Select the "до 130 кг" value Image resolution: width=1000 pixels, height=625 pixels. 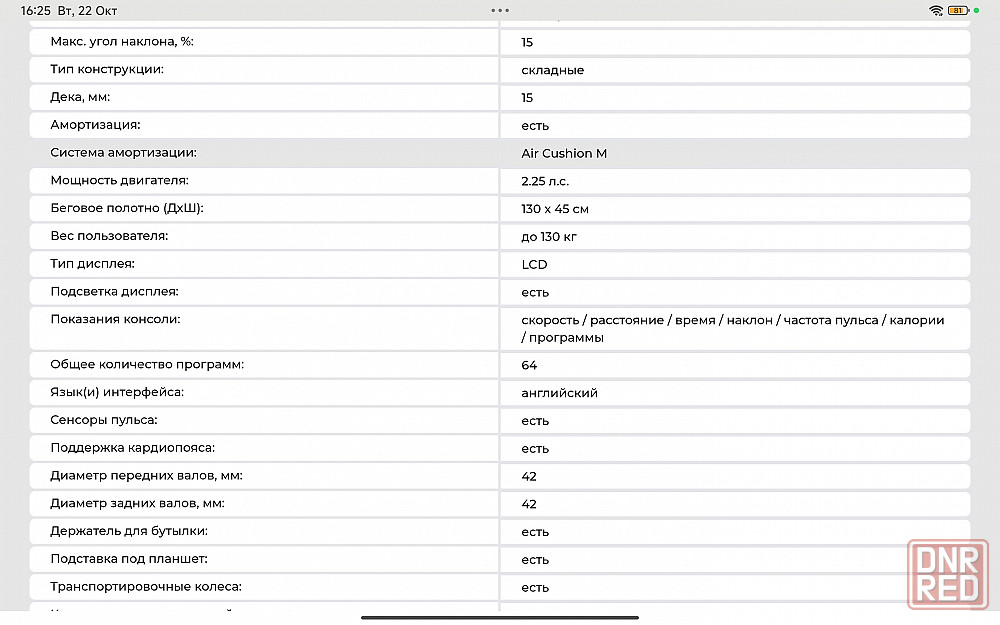coord(548,237)
